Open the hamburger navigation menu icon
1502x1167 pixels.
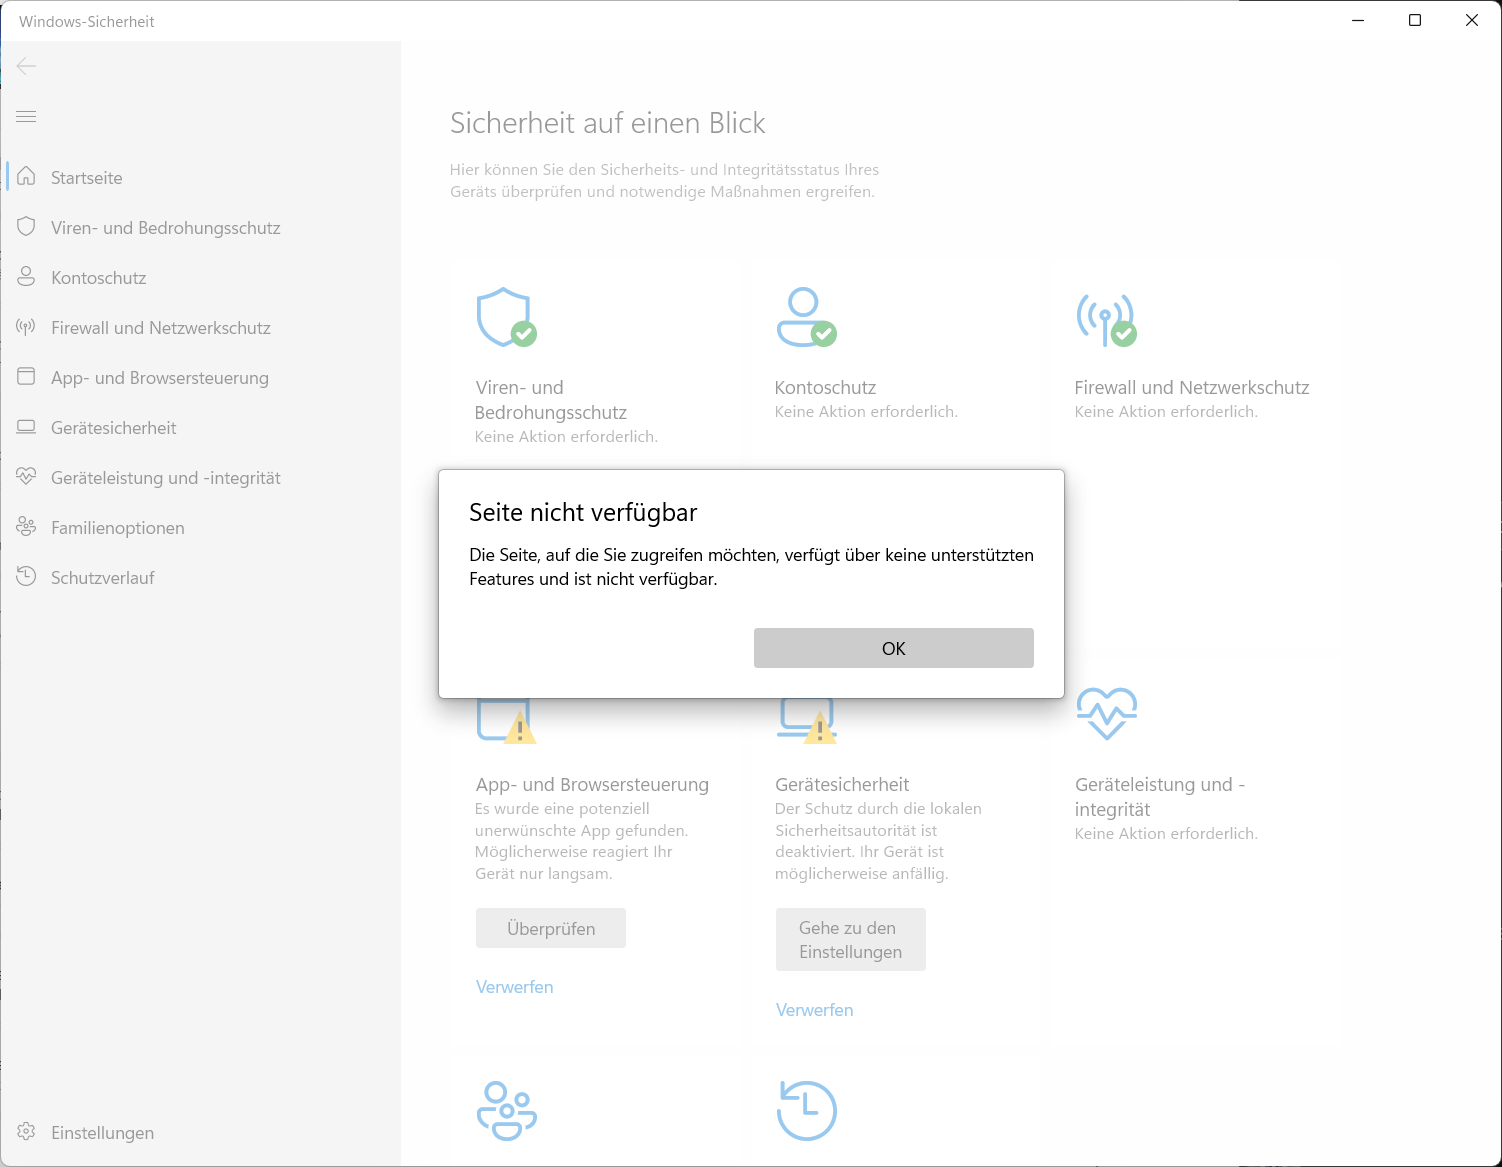pos(27,117)
